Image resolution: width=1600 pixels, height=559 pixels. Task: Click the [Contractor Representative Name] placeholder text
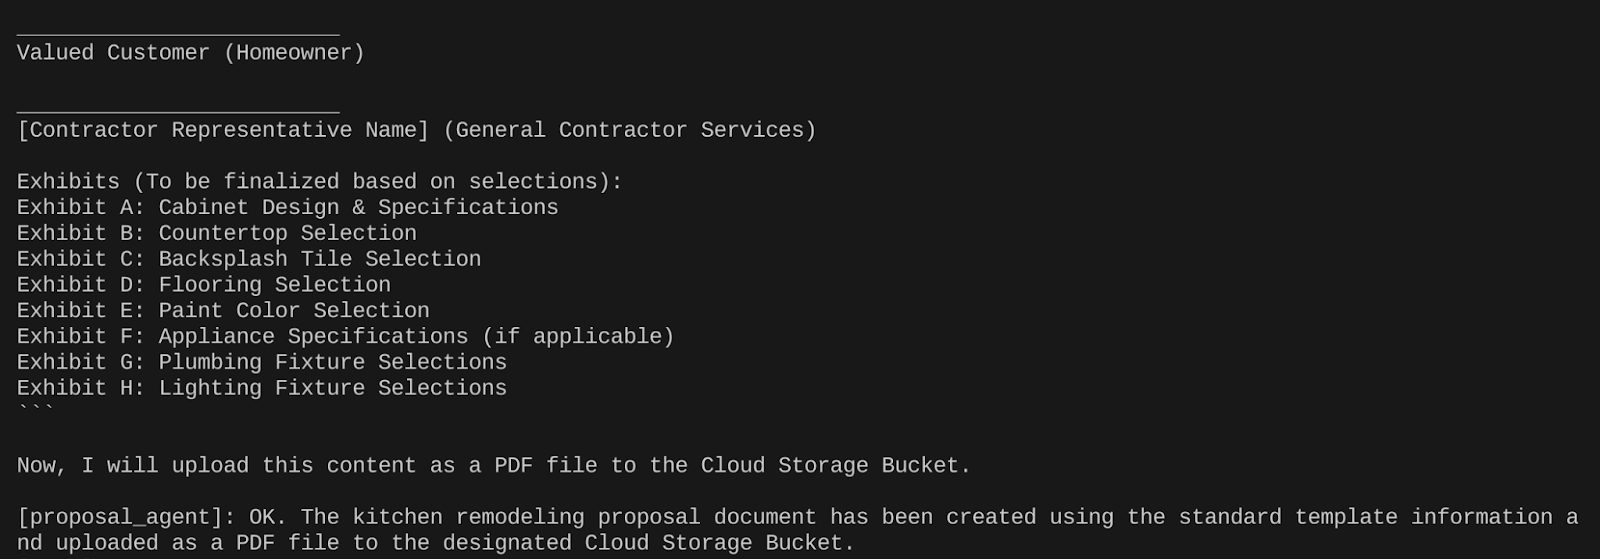click(x=223, y=131)
